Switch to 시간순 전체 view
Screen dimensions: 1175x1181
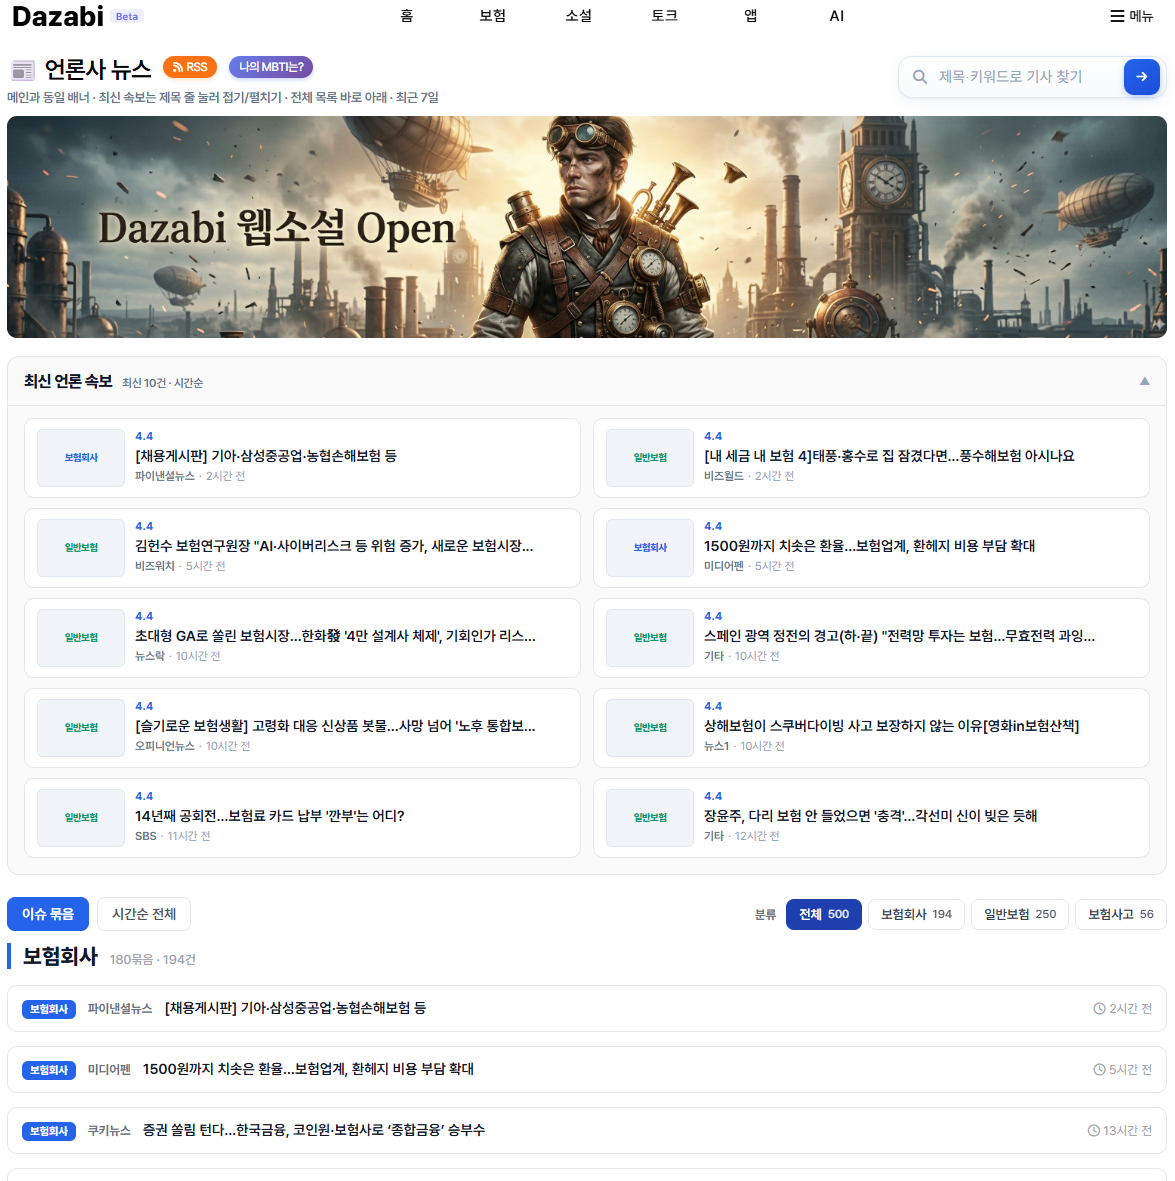click(x=144, y=914)
